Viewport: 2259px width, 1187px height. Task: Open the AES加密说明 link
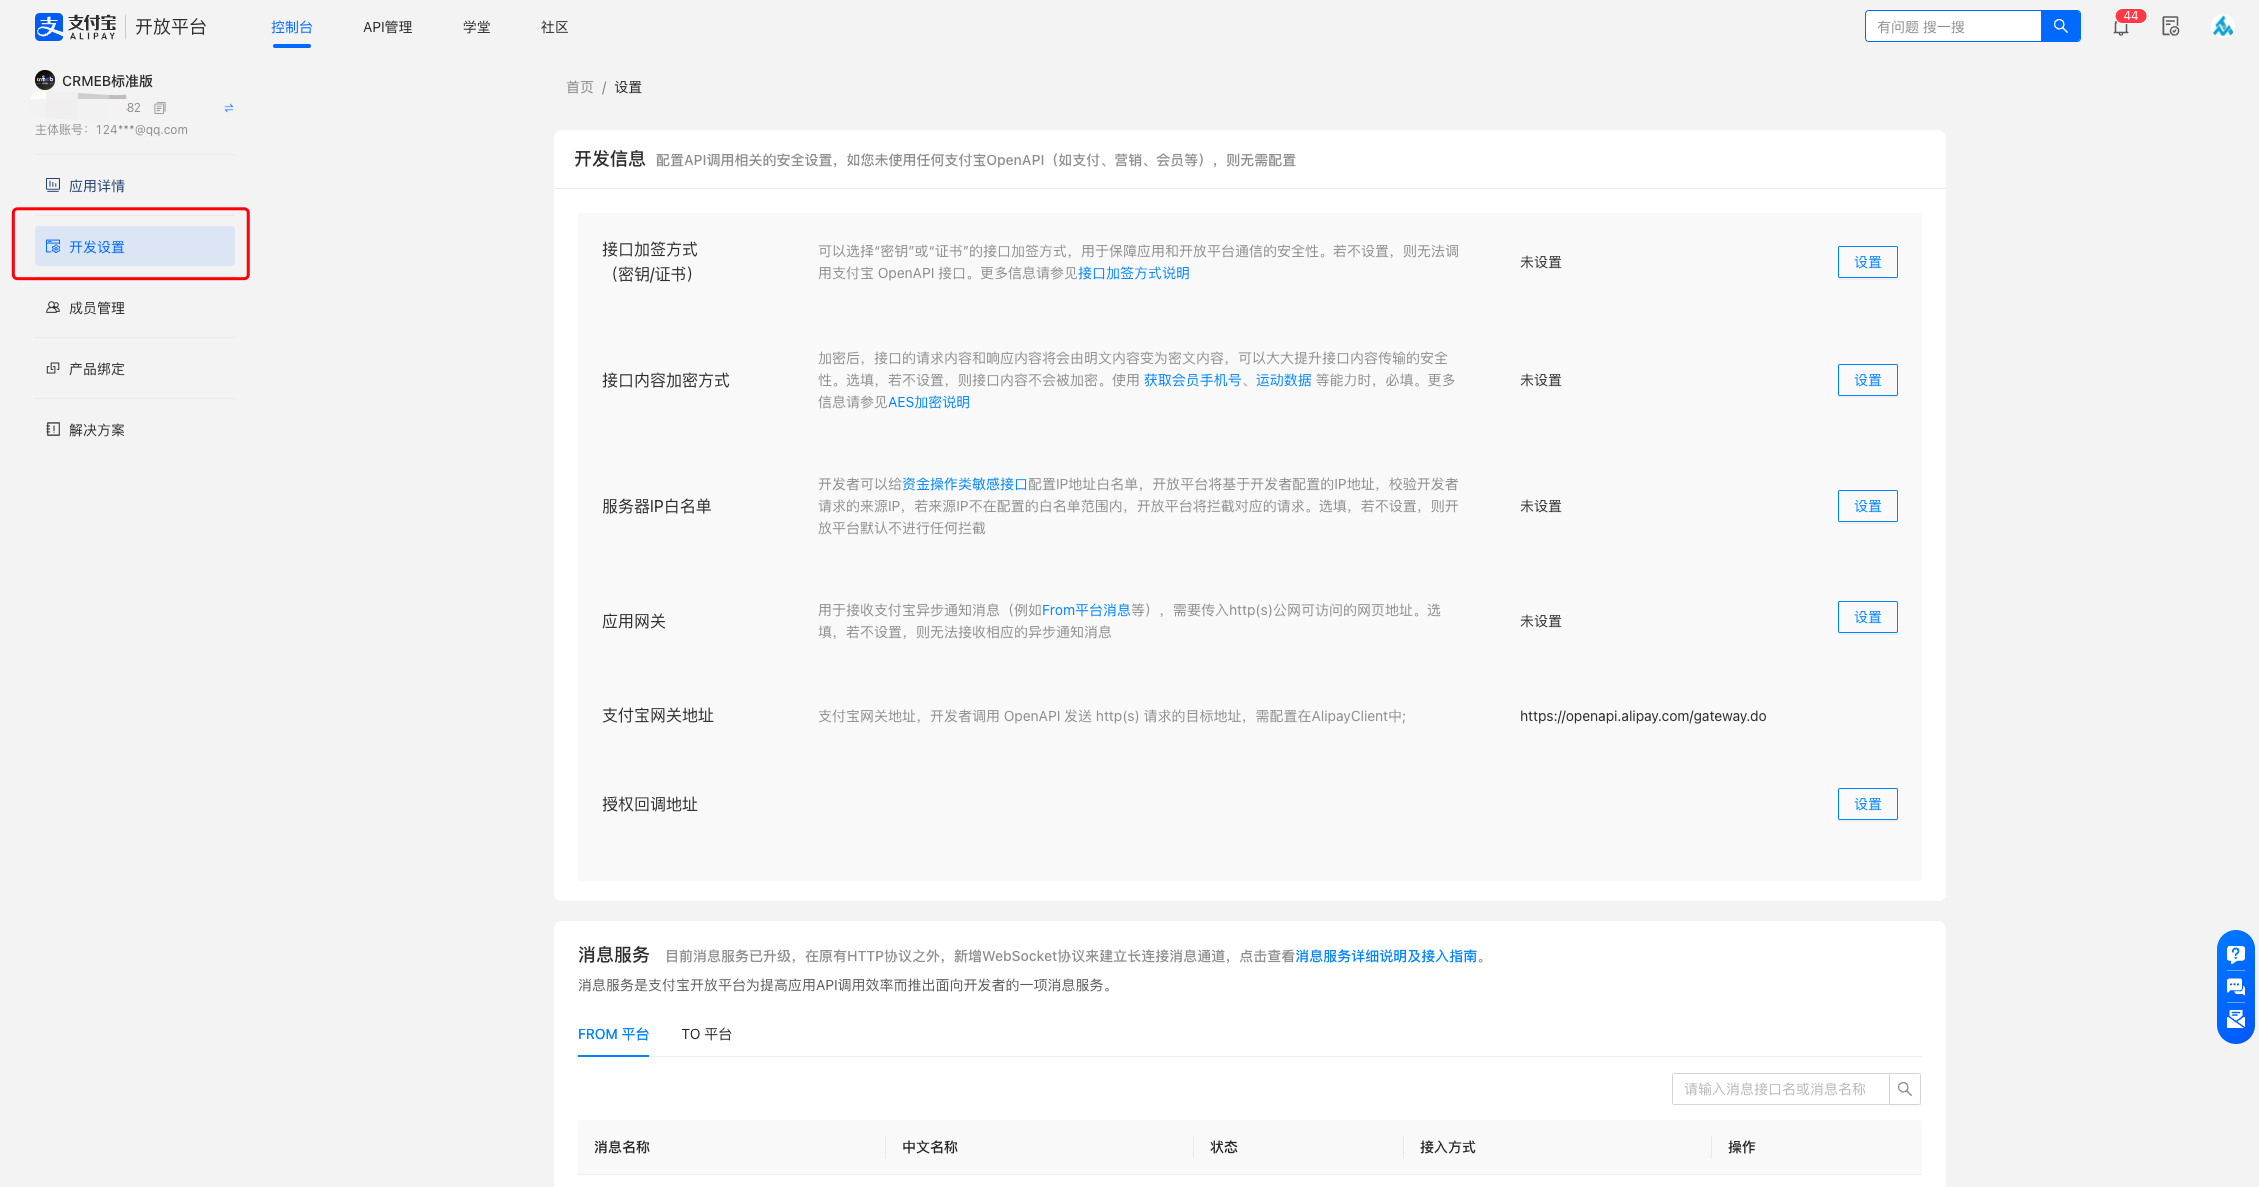pyautogui.click(x=928, y=402)
